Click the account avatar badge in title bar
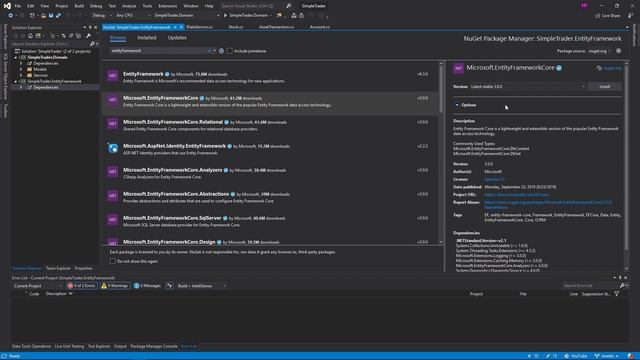 coord(584,6)
